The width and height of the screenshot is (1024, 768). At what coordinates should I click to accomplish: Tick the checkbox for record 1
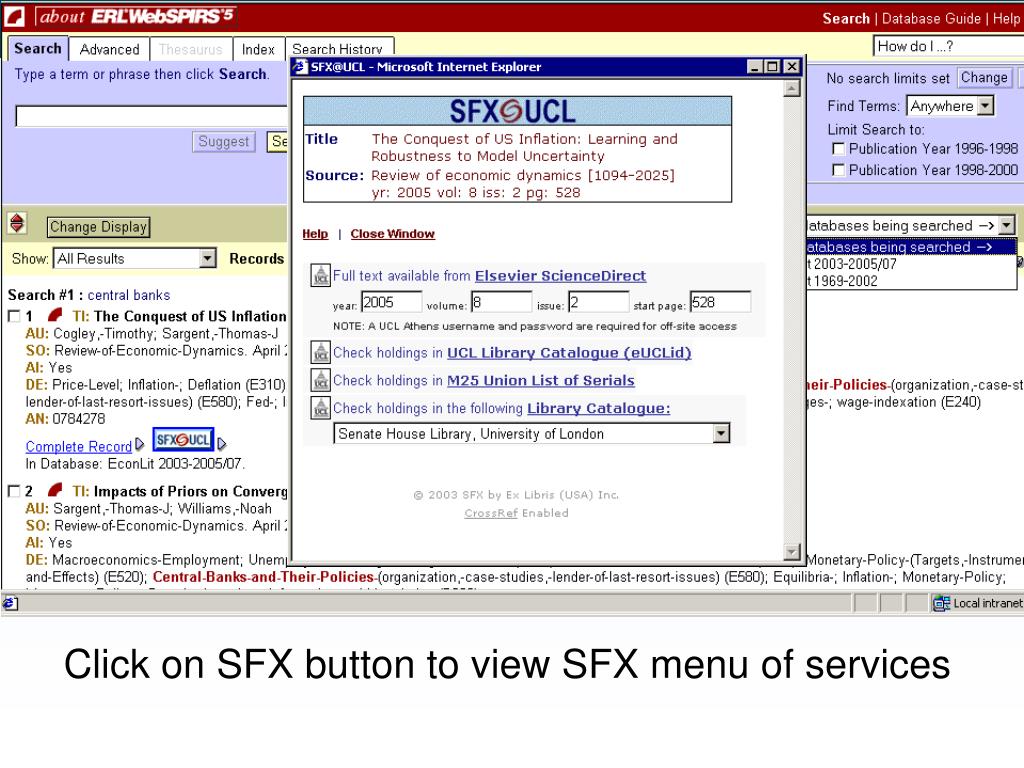pos(14,316)
